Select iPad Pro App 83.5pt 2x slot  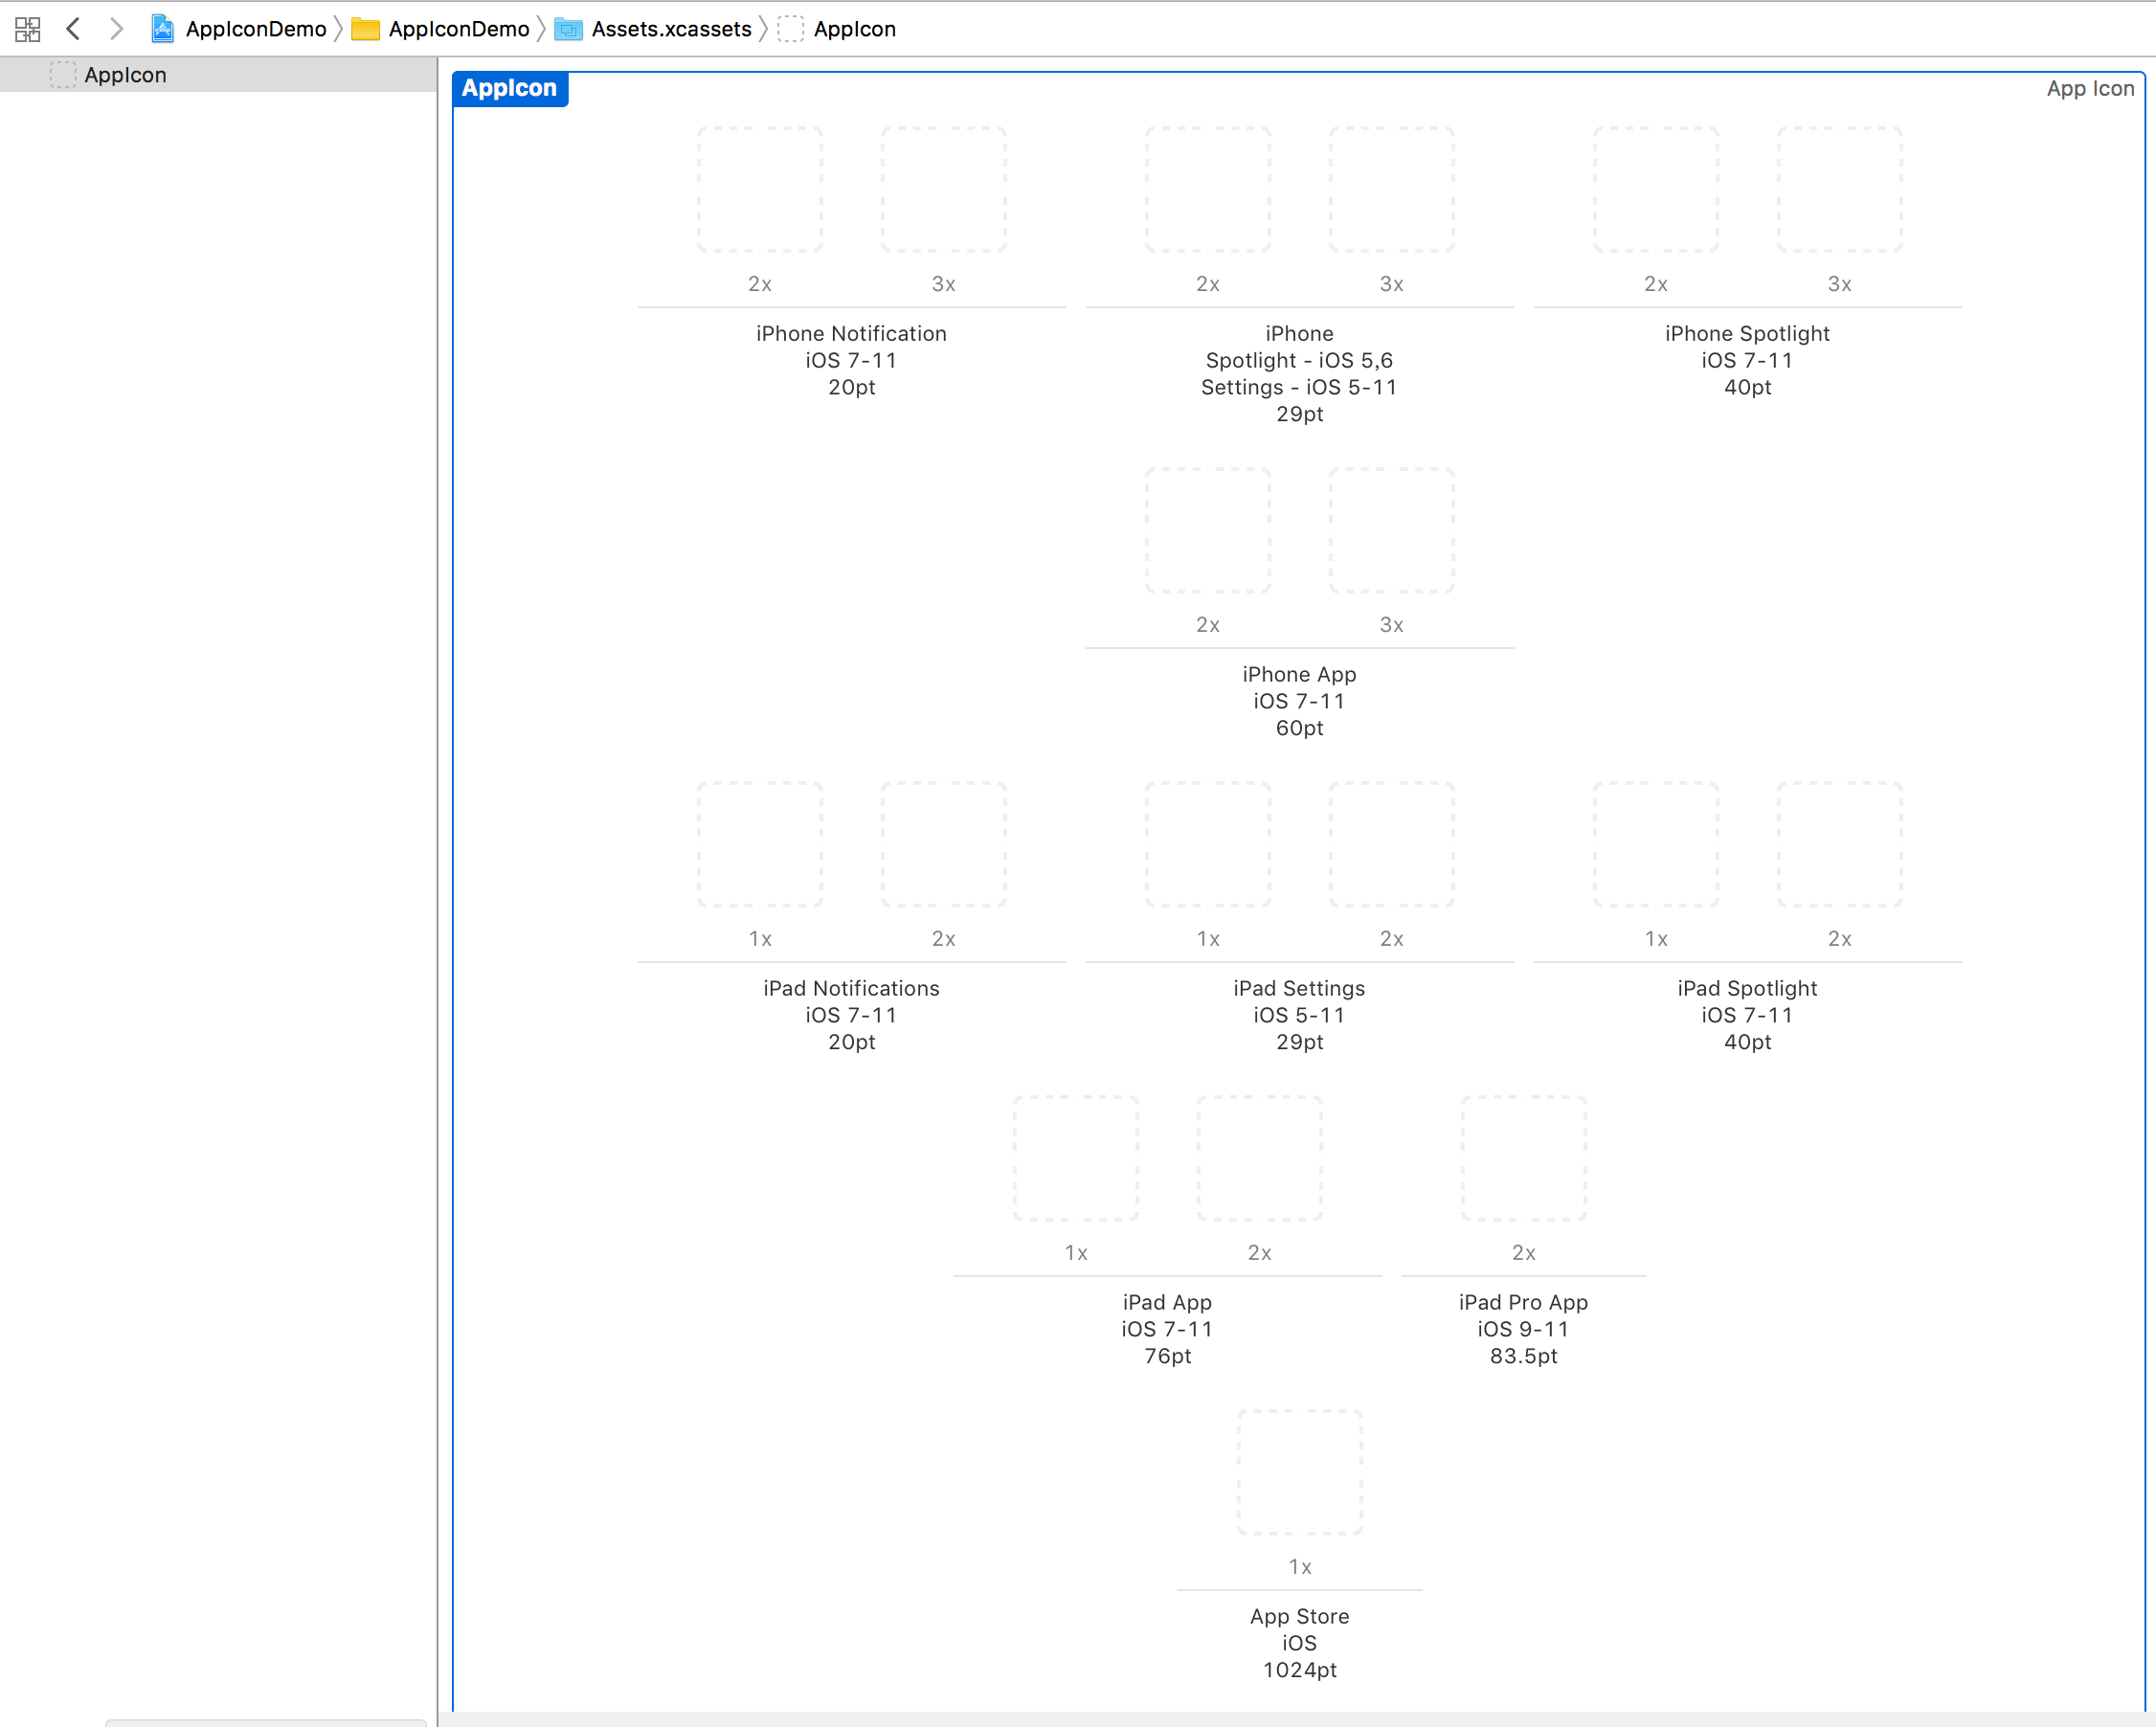click(1524, 1158)
